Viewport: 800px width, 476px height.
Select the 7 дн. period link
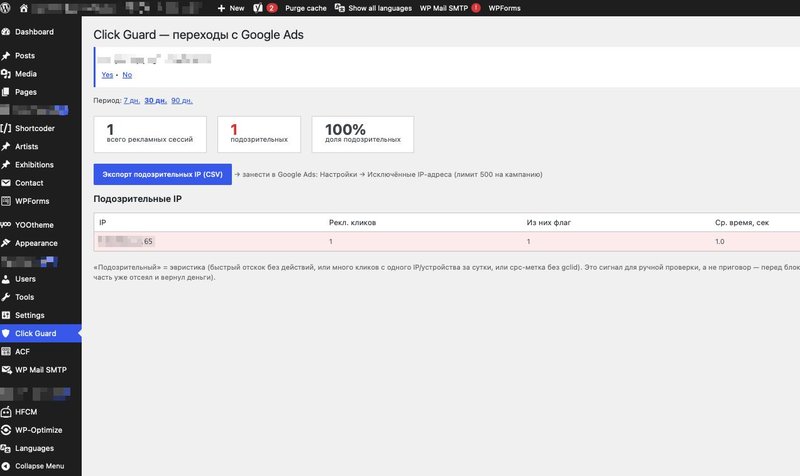pyautogui.click(x=132, y=101)
